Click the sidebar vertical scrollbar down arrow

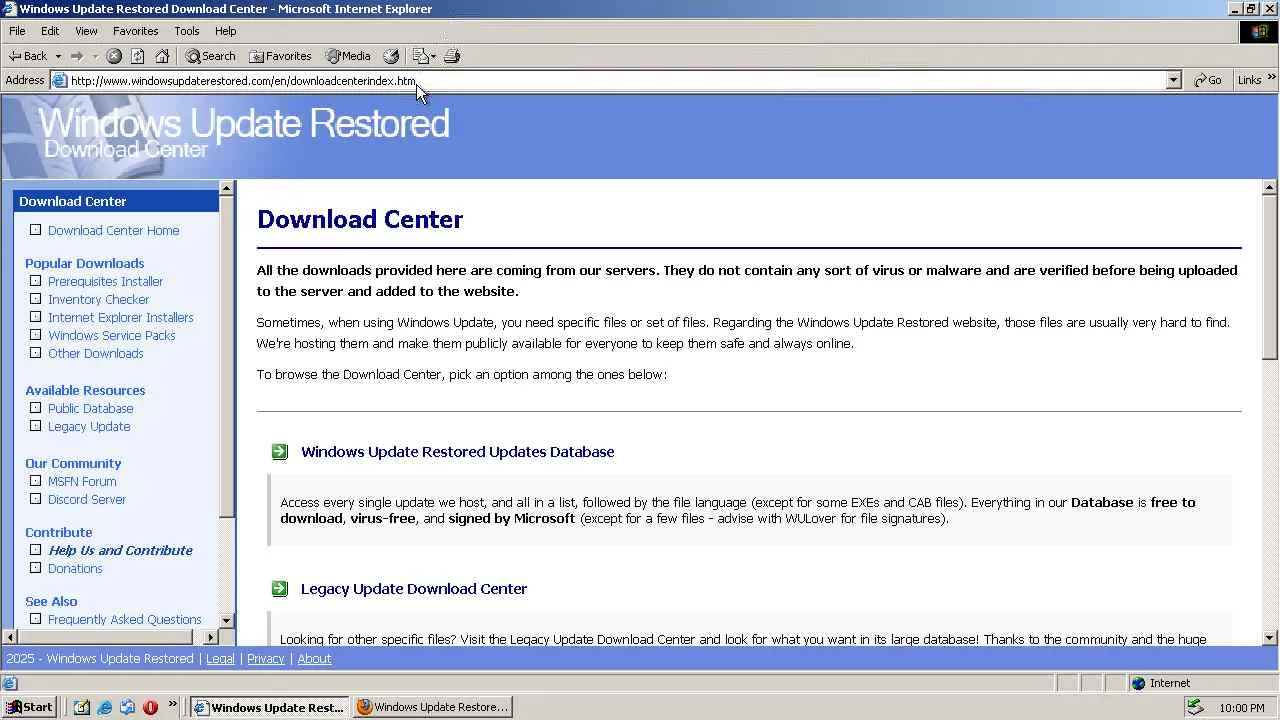pyautogui.click(x=226, y=621)
